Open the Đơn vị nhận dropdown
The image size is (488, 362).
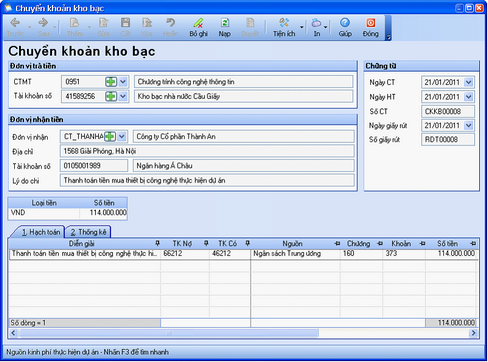[x=122, y=136]
